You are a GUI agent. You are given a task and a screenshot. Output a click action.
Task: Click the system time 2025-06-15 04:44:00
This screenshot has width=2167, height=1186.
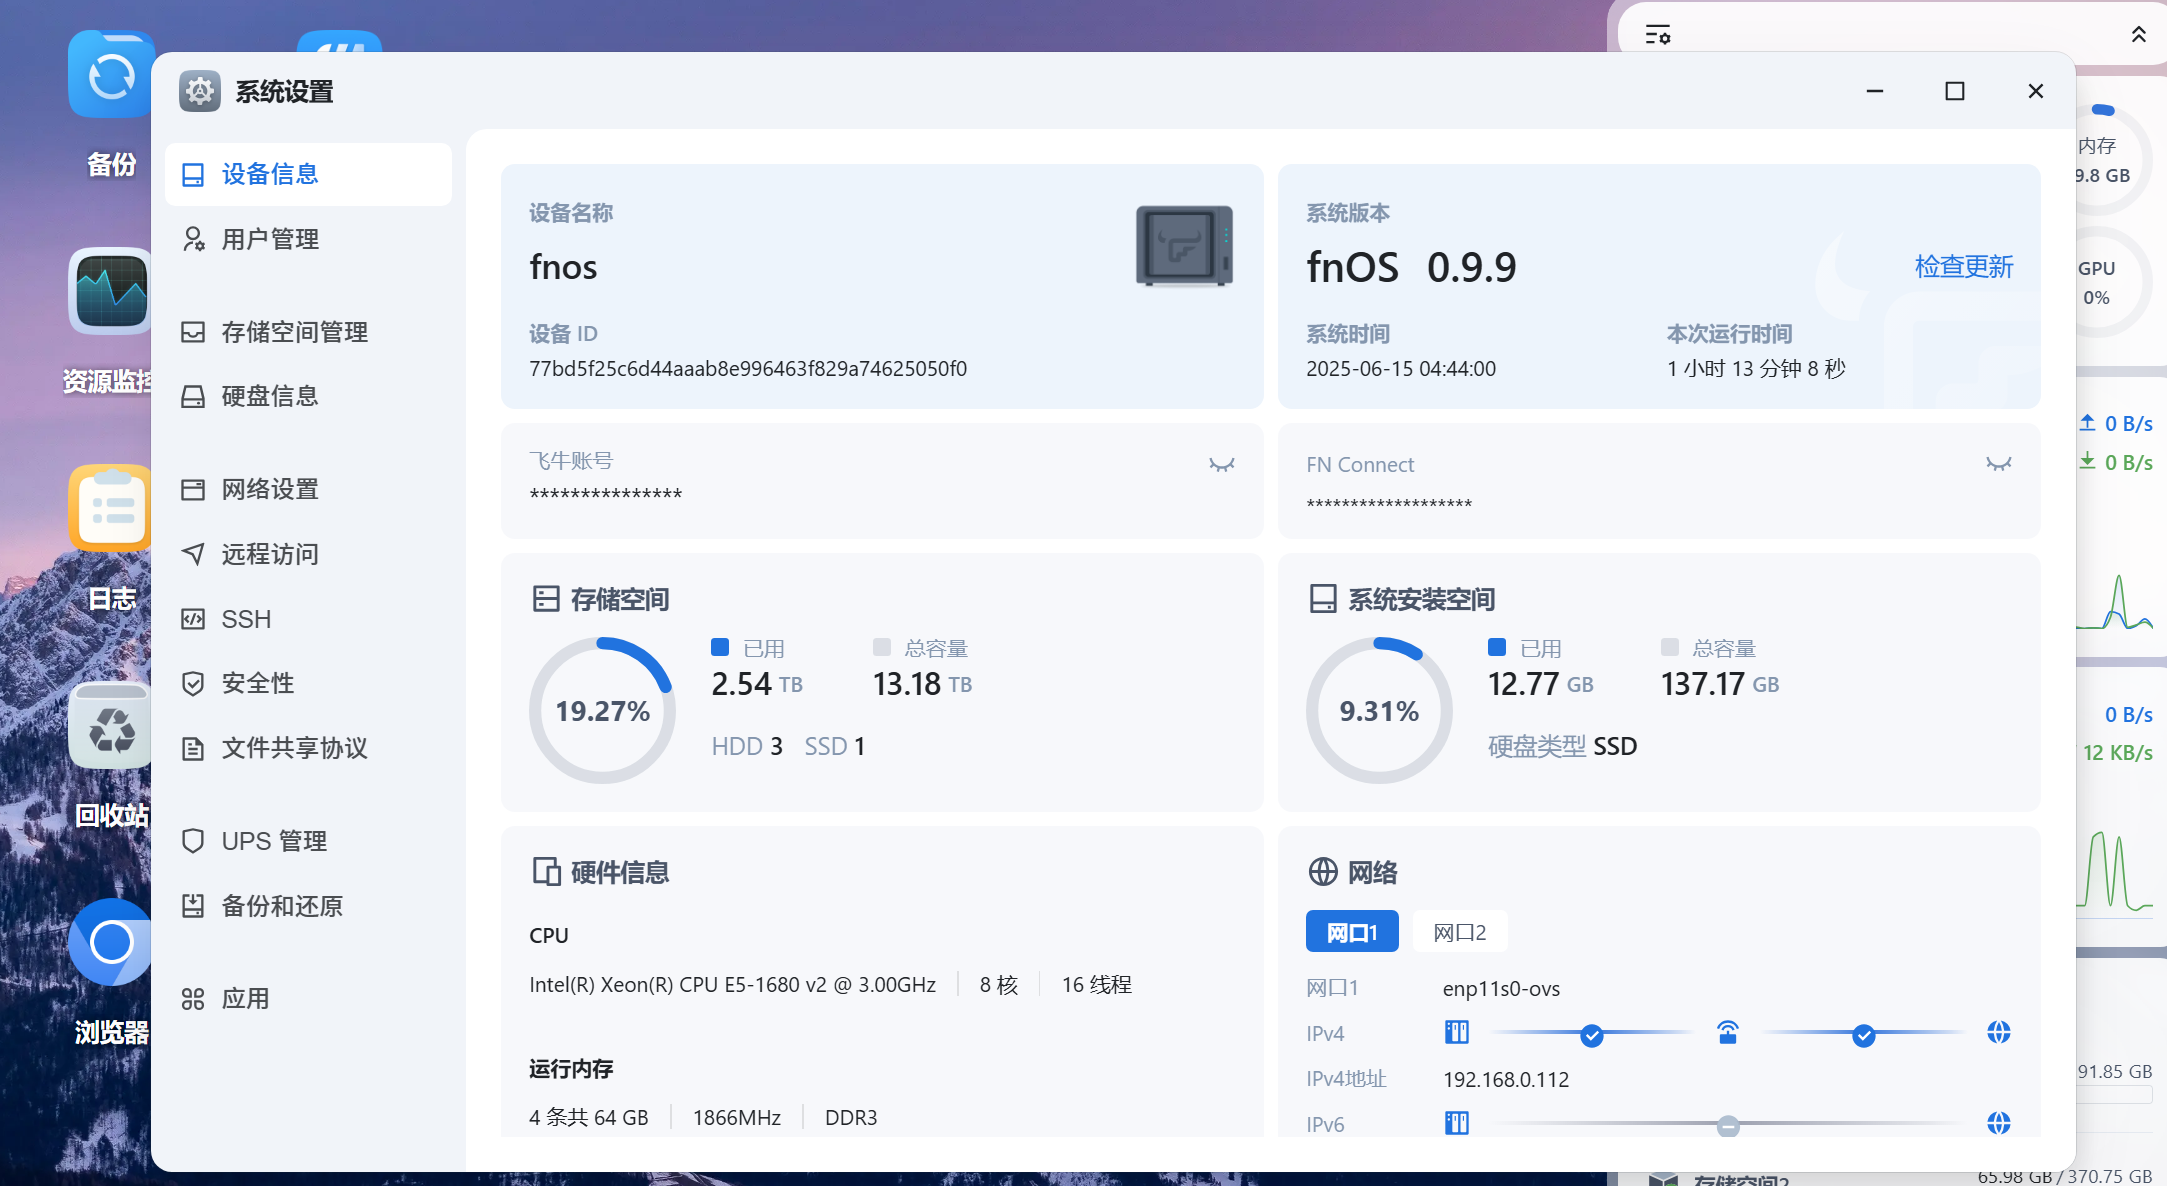(x=1401, y=369)
